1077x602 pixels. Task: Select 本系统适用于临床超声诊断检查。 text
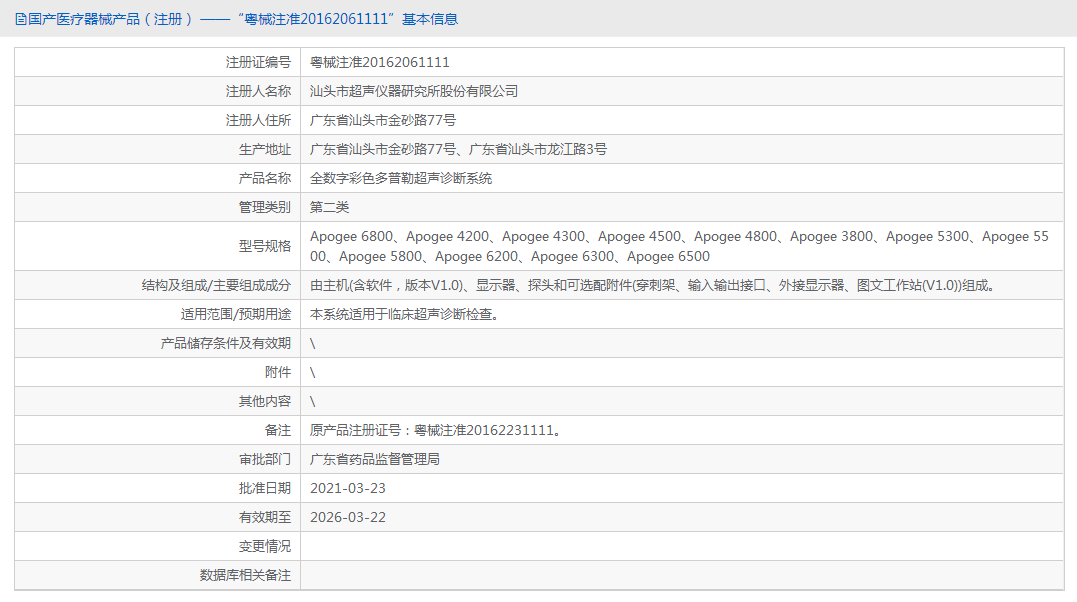pyautogui.click(x=405, y=314)
